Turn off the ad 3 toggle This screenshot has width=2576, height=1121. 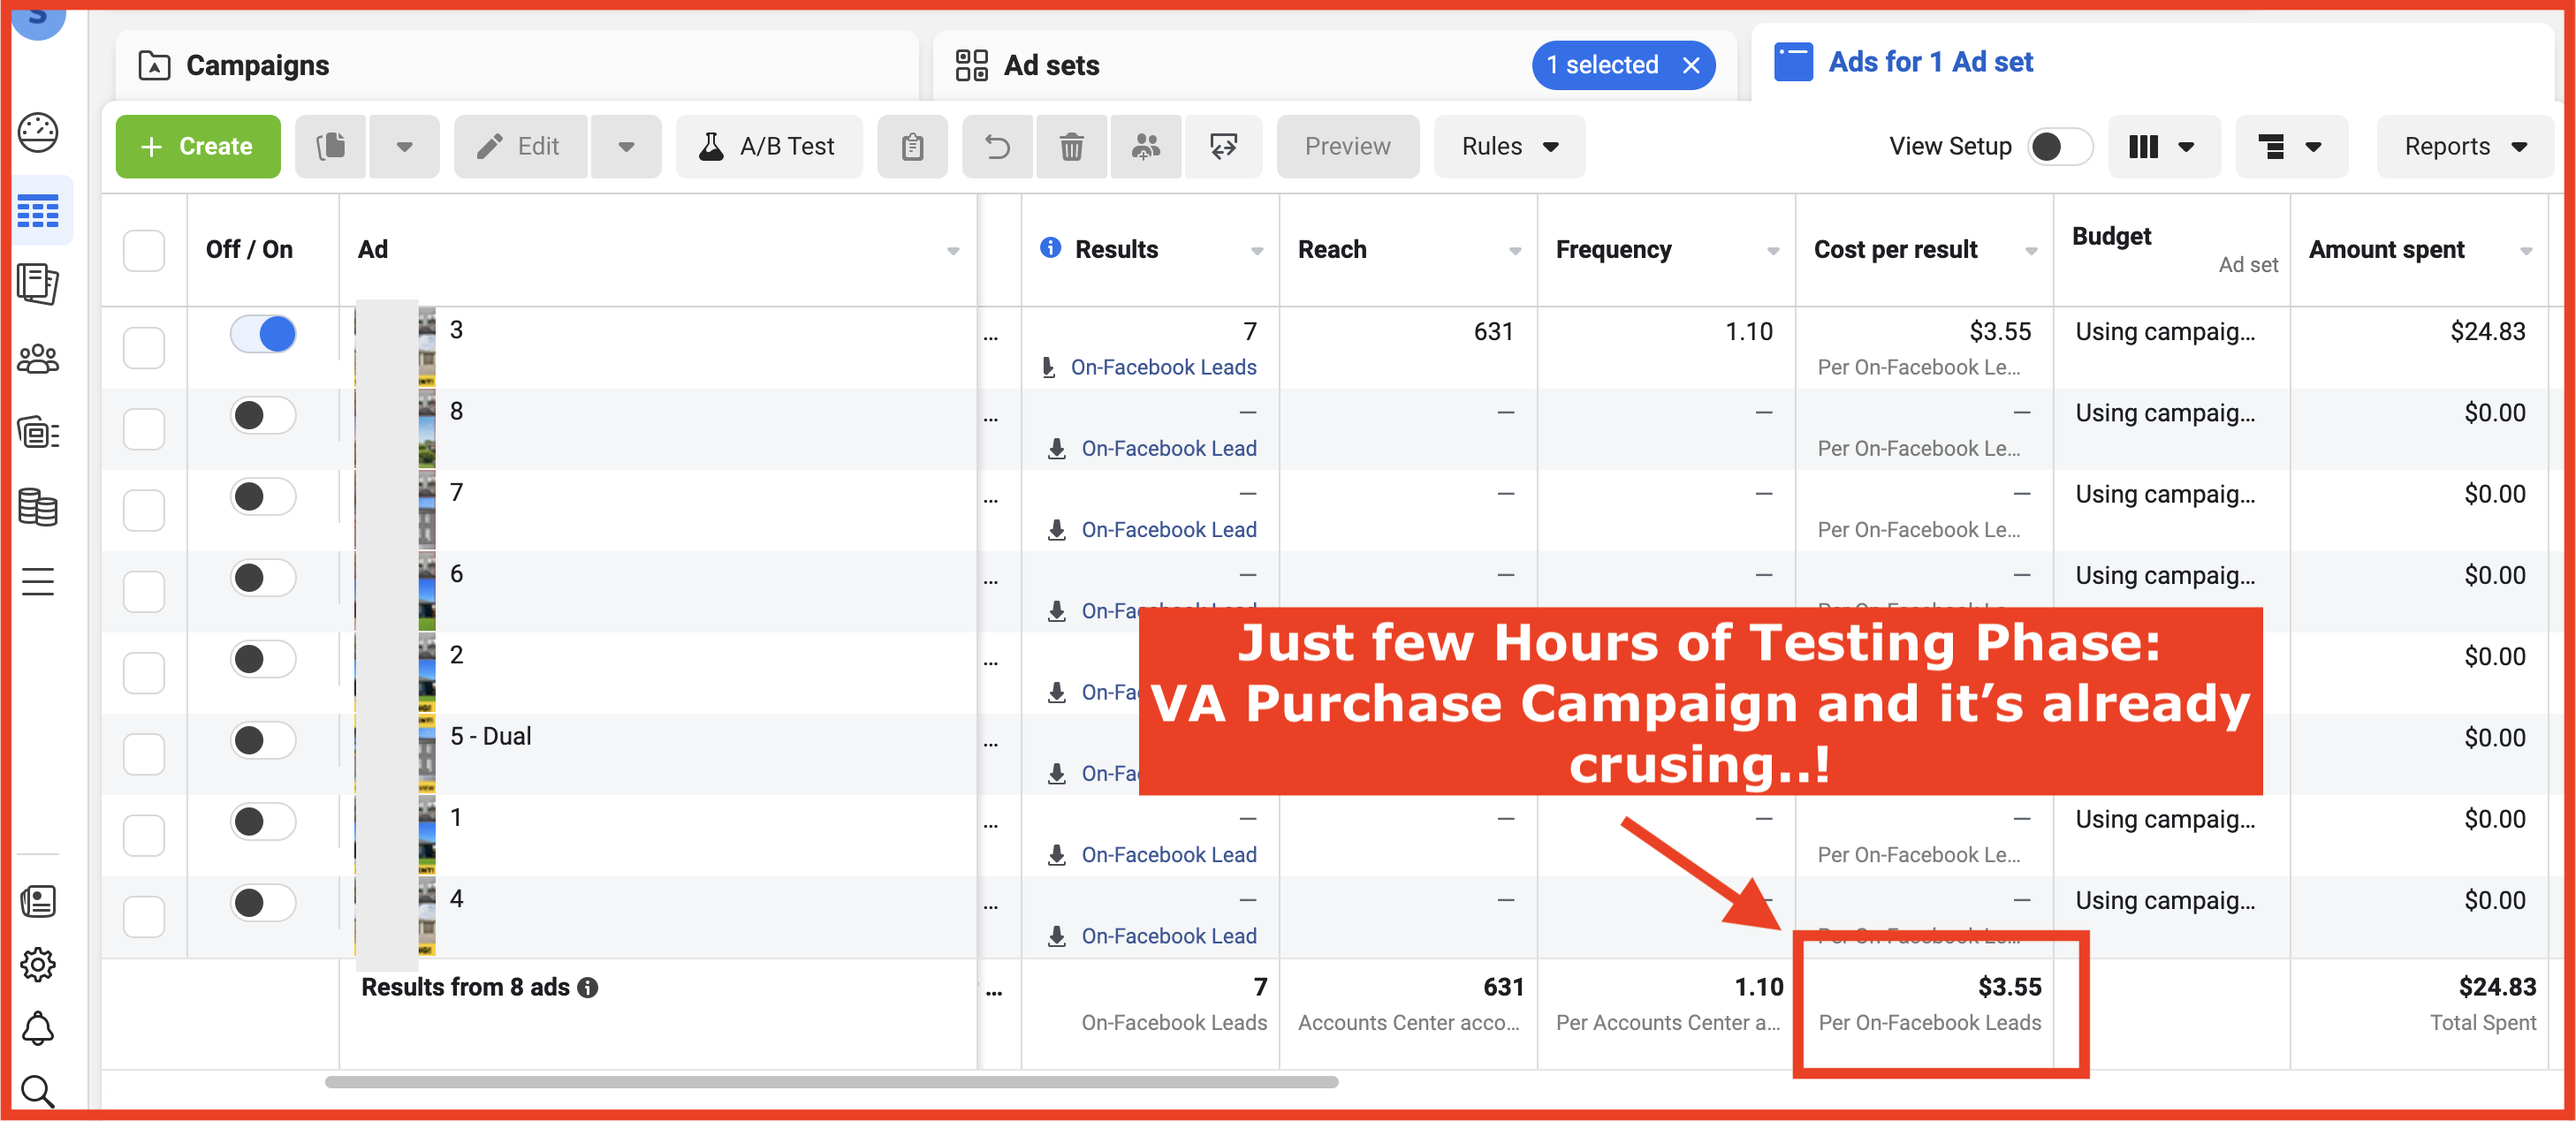click(x=263, y=334)
